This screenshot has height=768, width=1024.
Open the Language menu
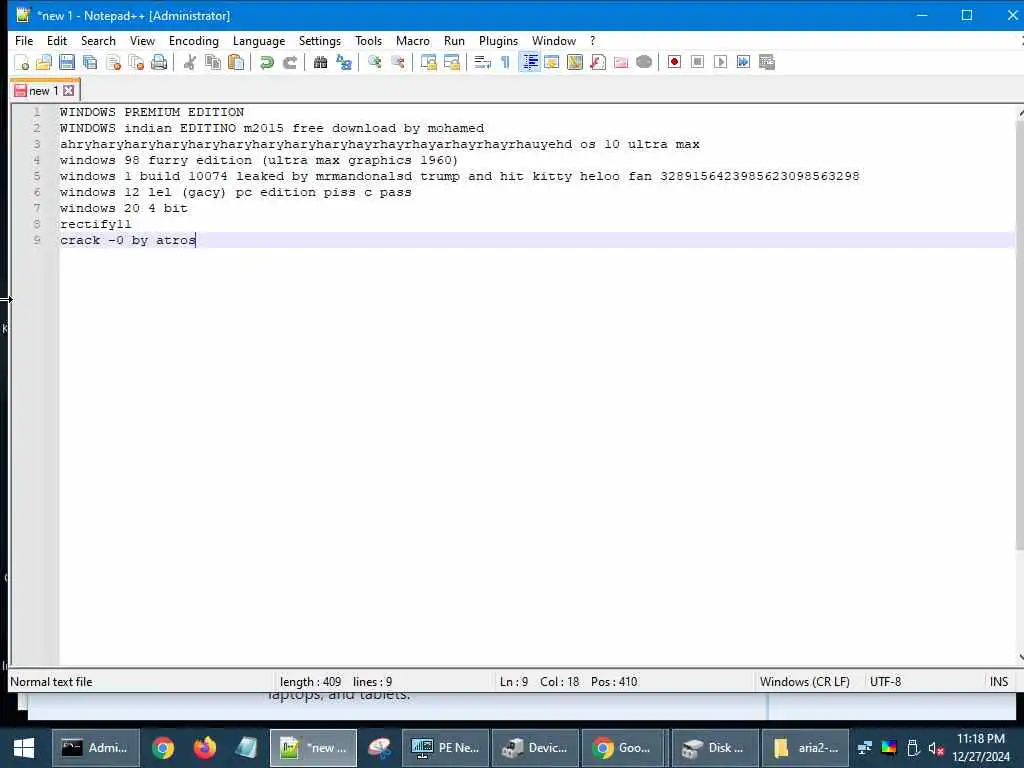259,40
